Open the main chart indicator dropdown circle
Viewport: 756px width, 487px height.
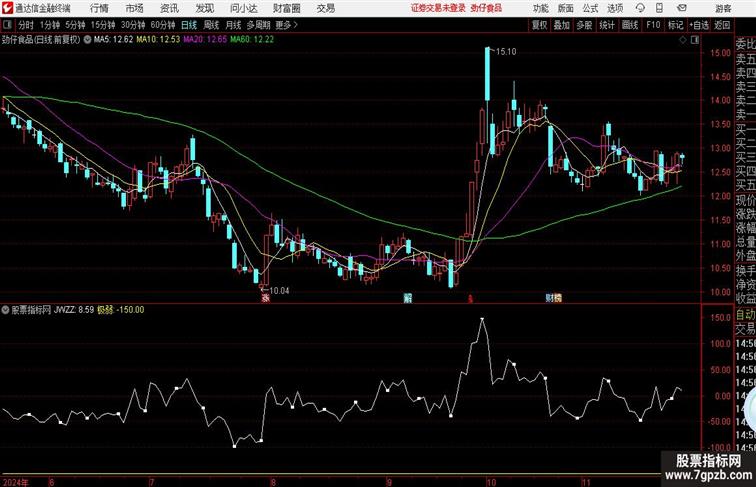(87, 40)
